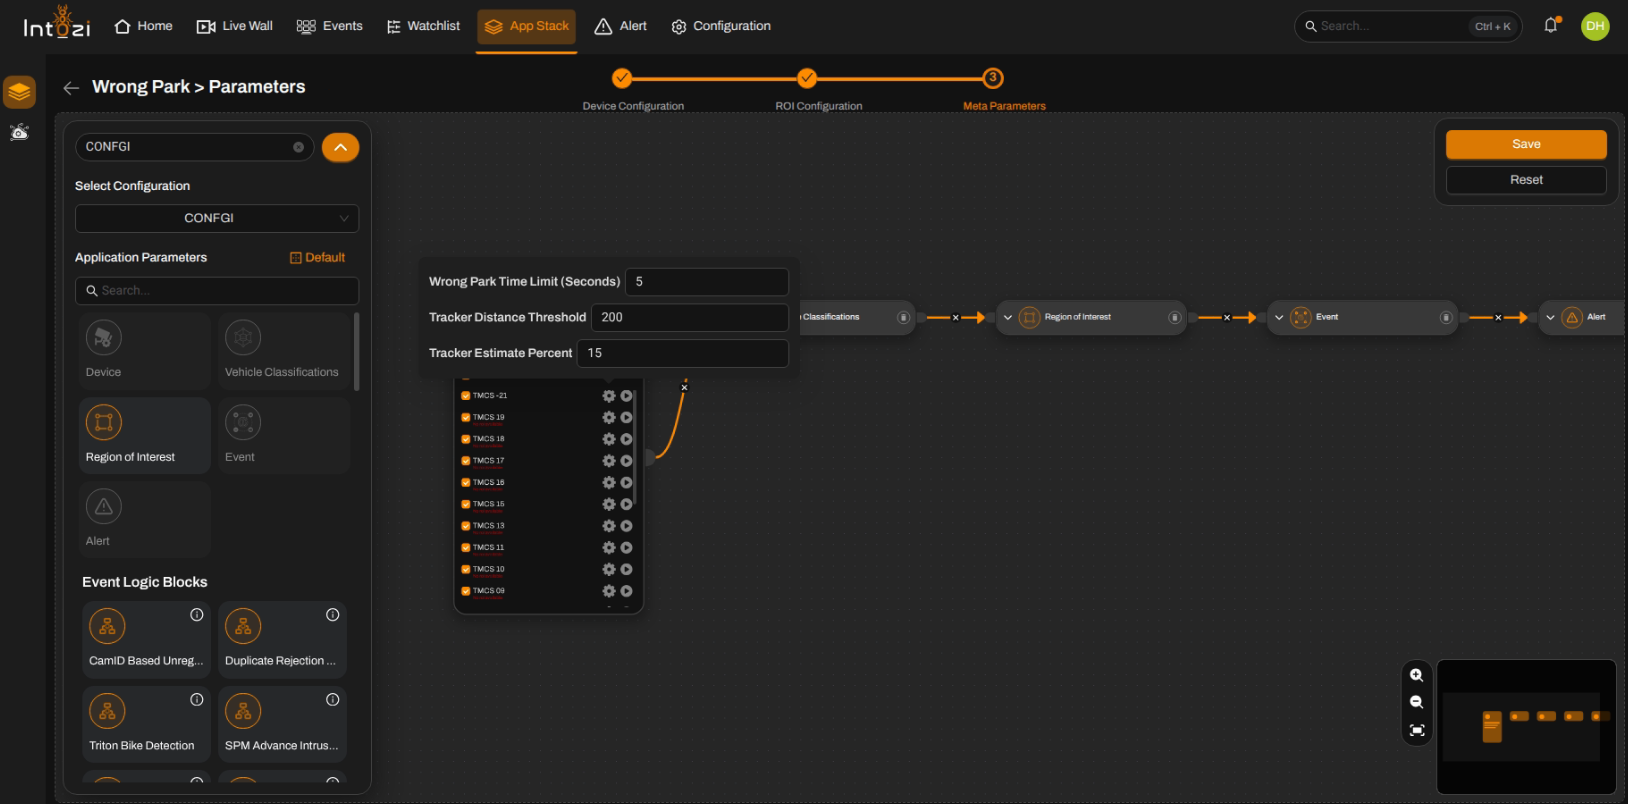Image resolution: width=1628 pixels, height=804 pixels.
Task: Open the Watchlist menu
Action: click(423, 26)
